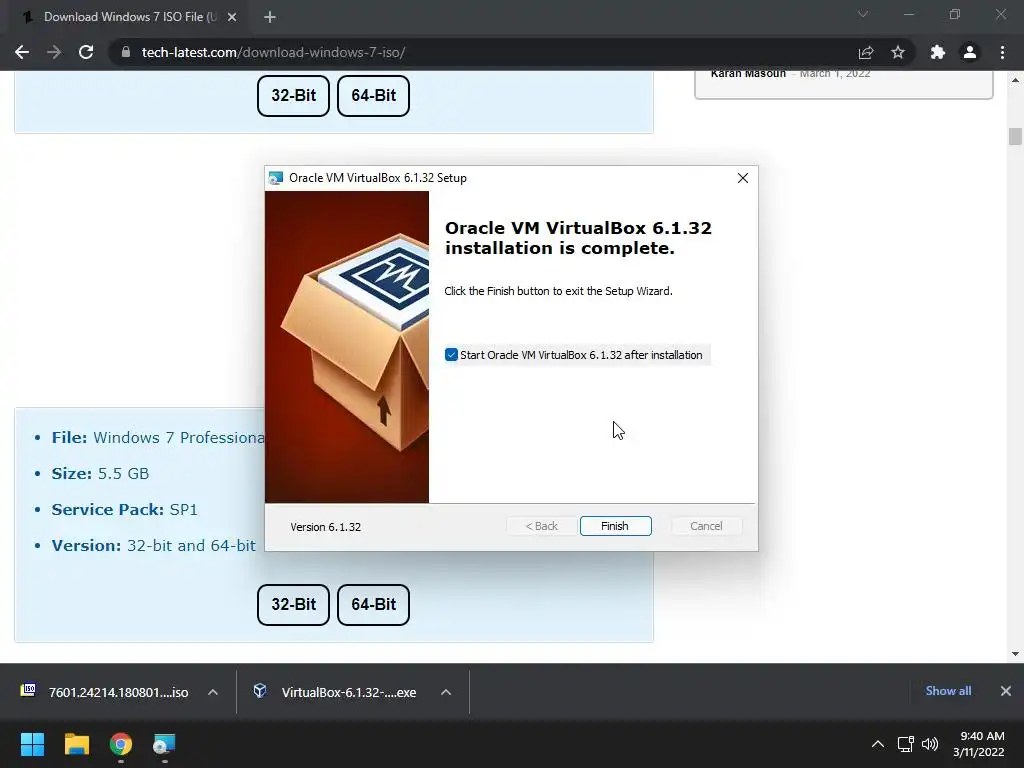
Task: Click the Finish button in VirtualBox Setup
Action: pos(615,526)
